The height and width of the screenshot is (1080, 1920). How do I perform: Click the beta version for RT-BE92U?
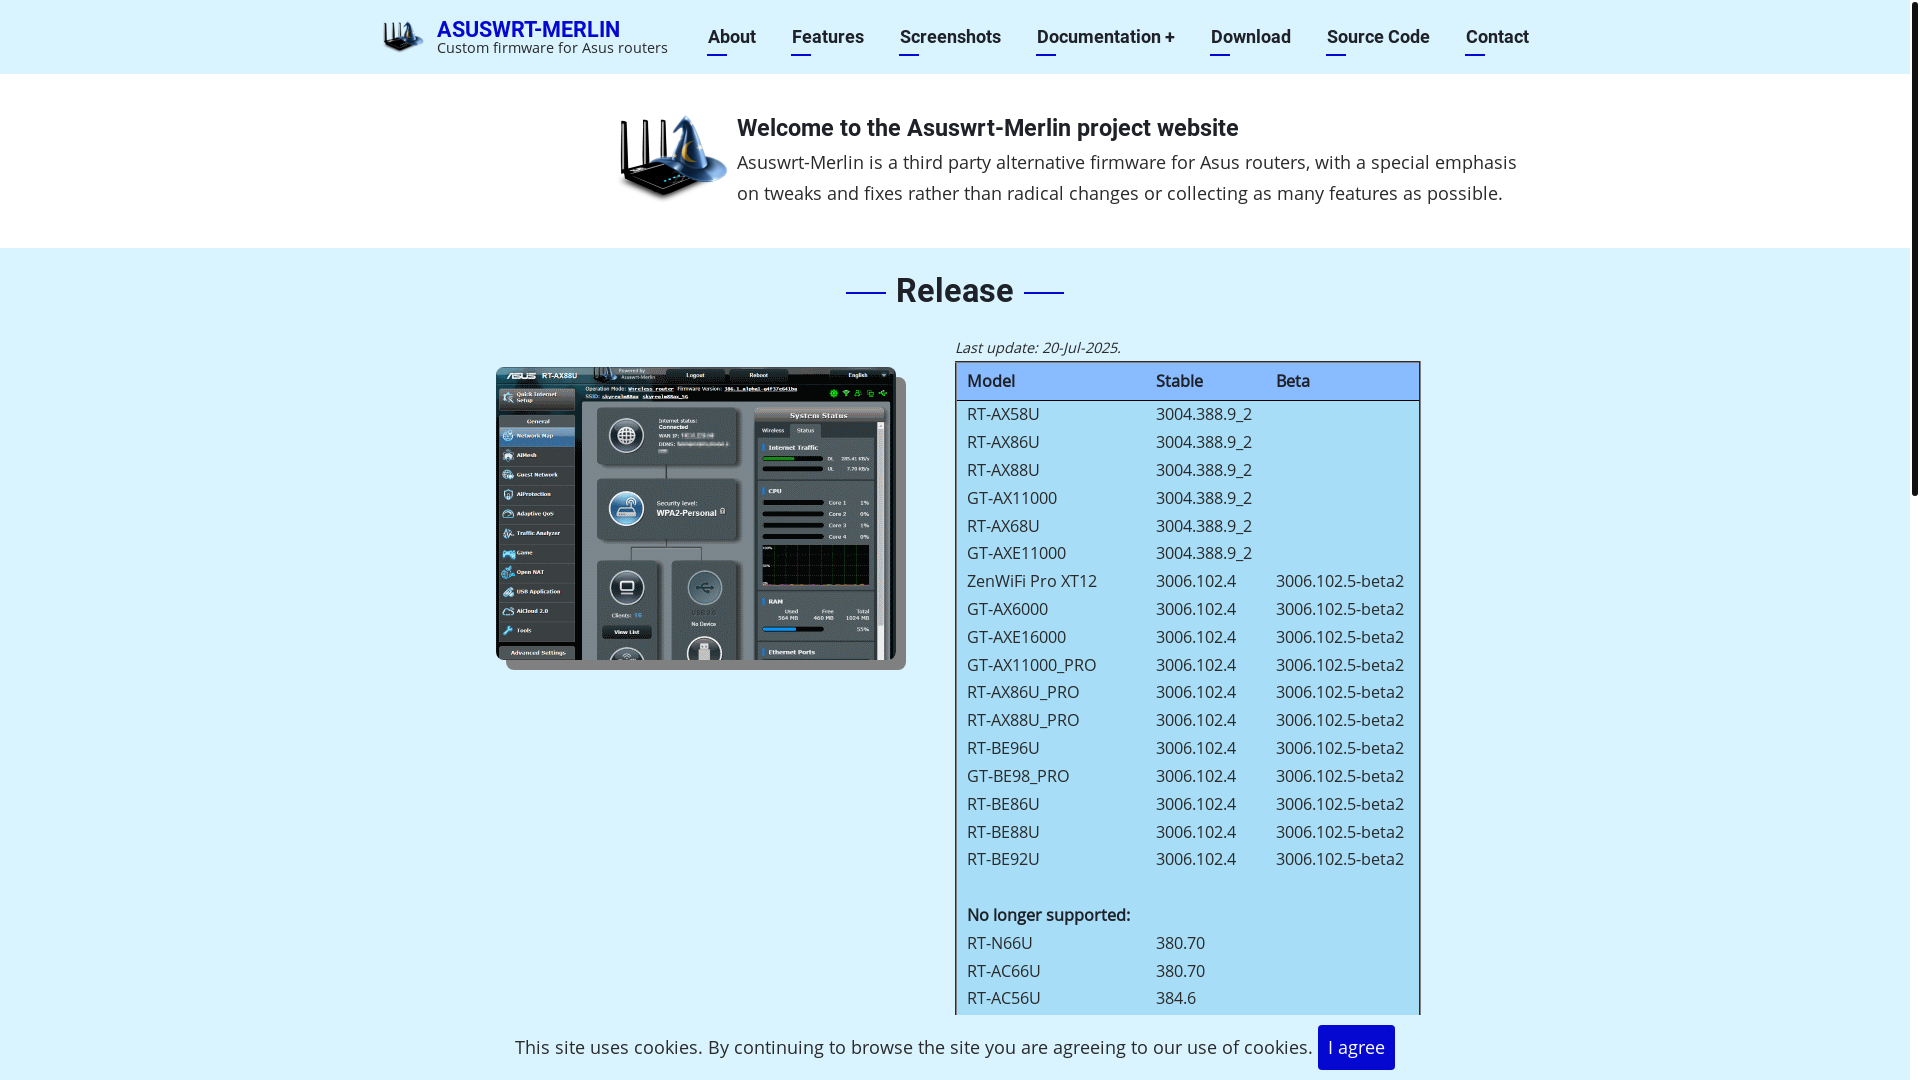tap(1340, 859)
